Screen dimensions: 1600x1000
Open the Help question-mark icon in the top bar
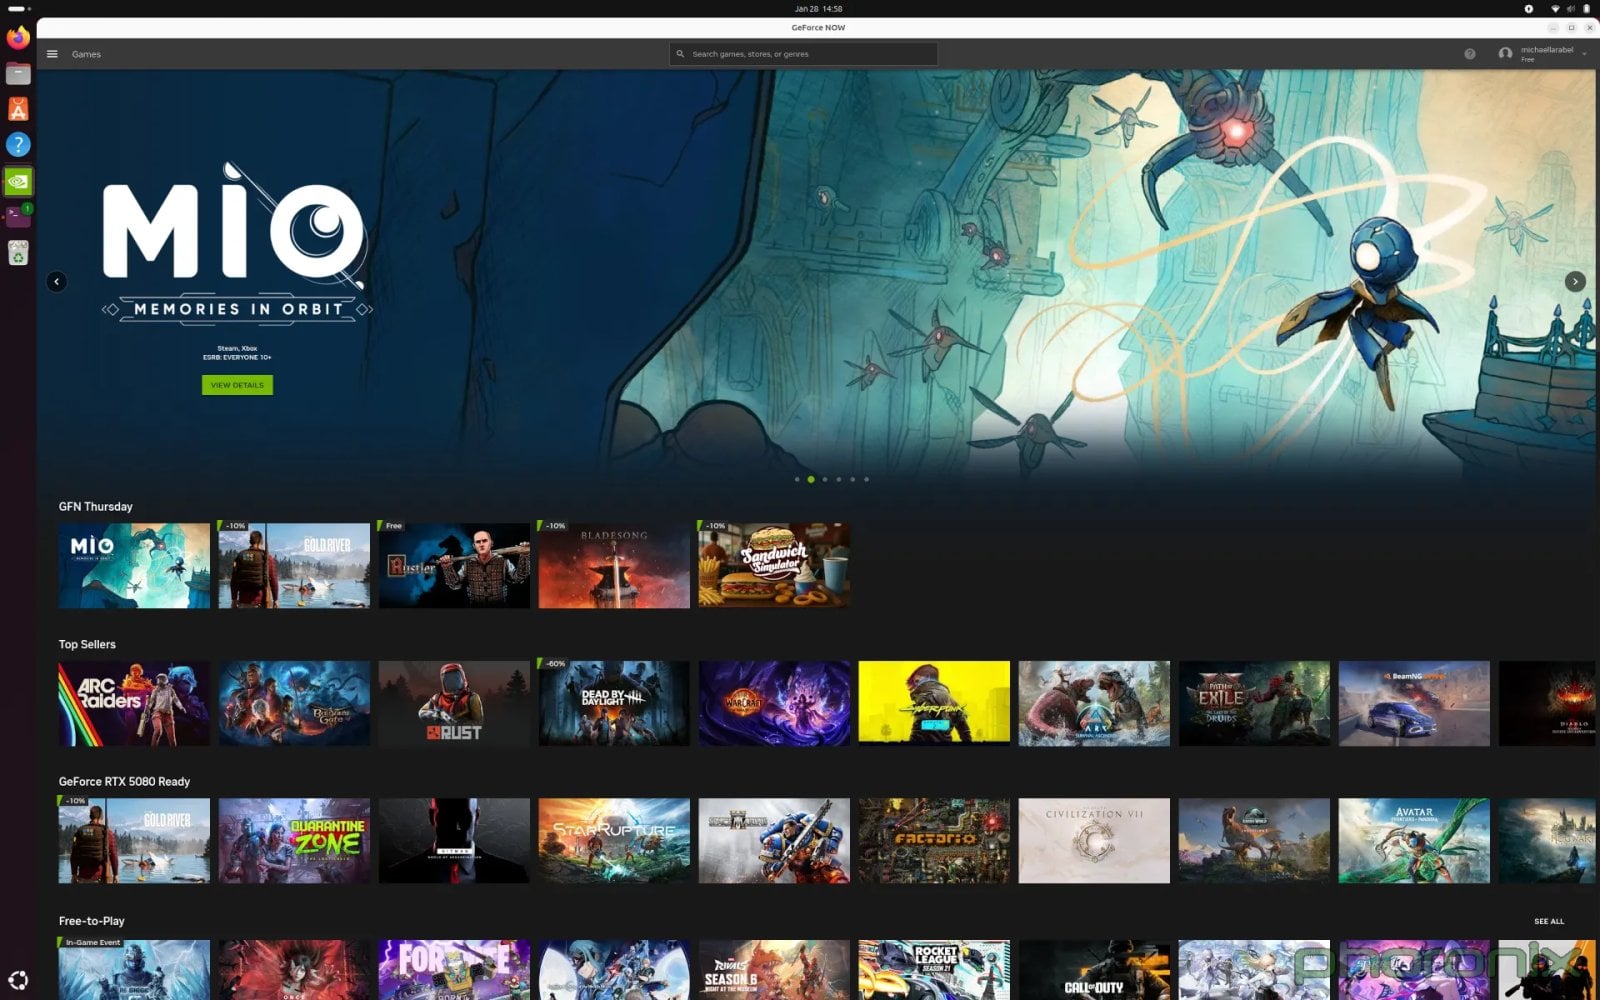click(1469, 54)
